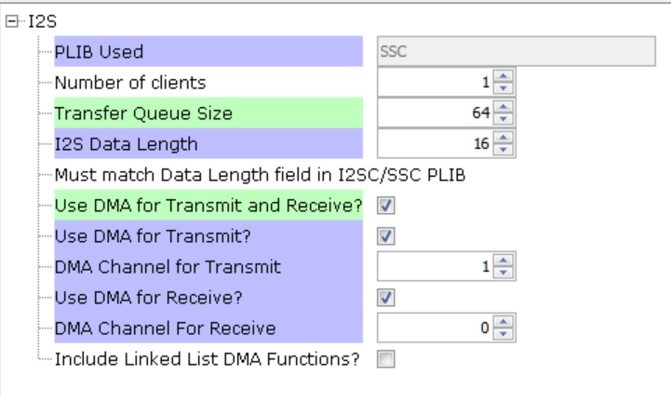Decrement Transfer Queue Size spinner

[503, 119]
